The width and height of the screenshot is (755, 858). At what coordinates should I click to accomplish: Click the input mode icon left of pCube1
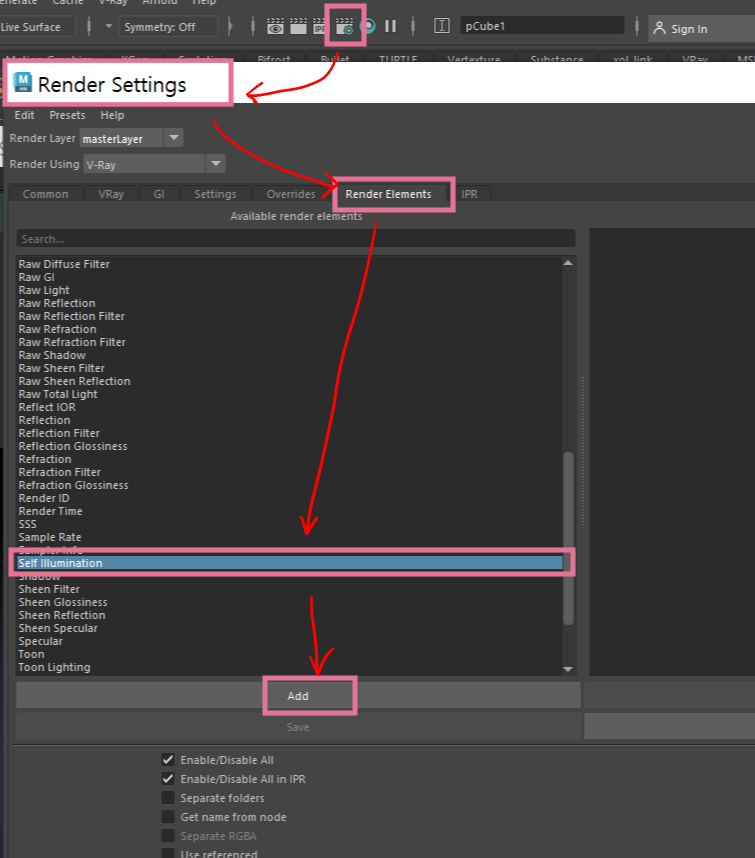[x=442, y=26]
